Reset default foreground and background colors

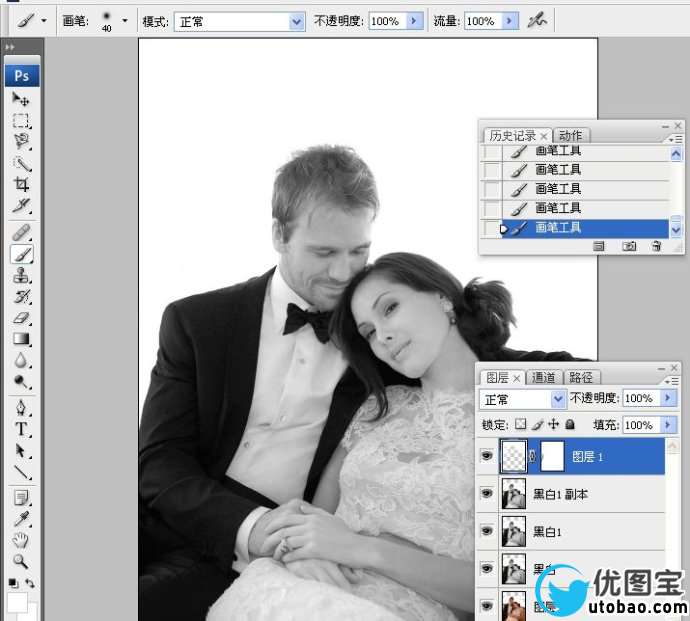pos(13,583)
